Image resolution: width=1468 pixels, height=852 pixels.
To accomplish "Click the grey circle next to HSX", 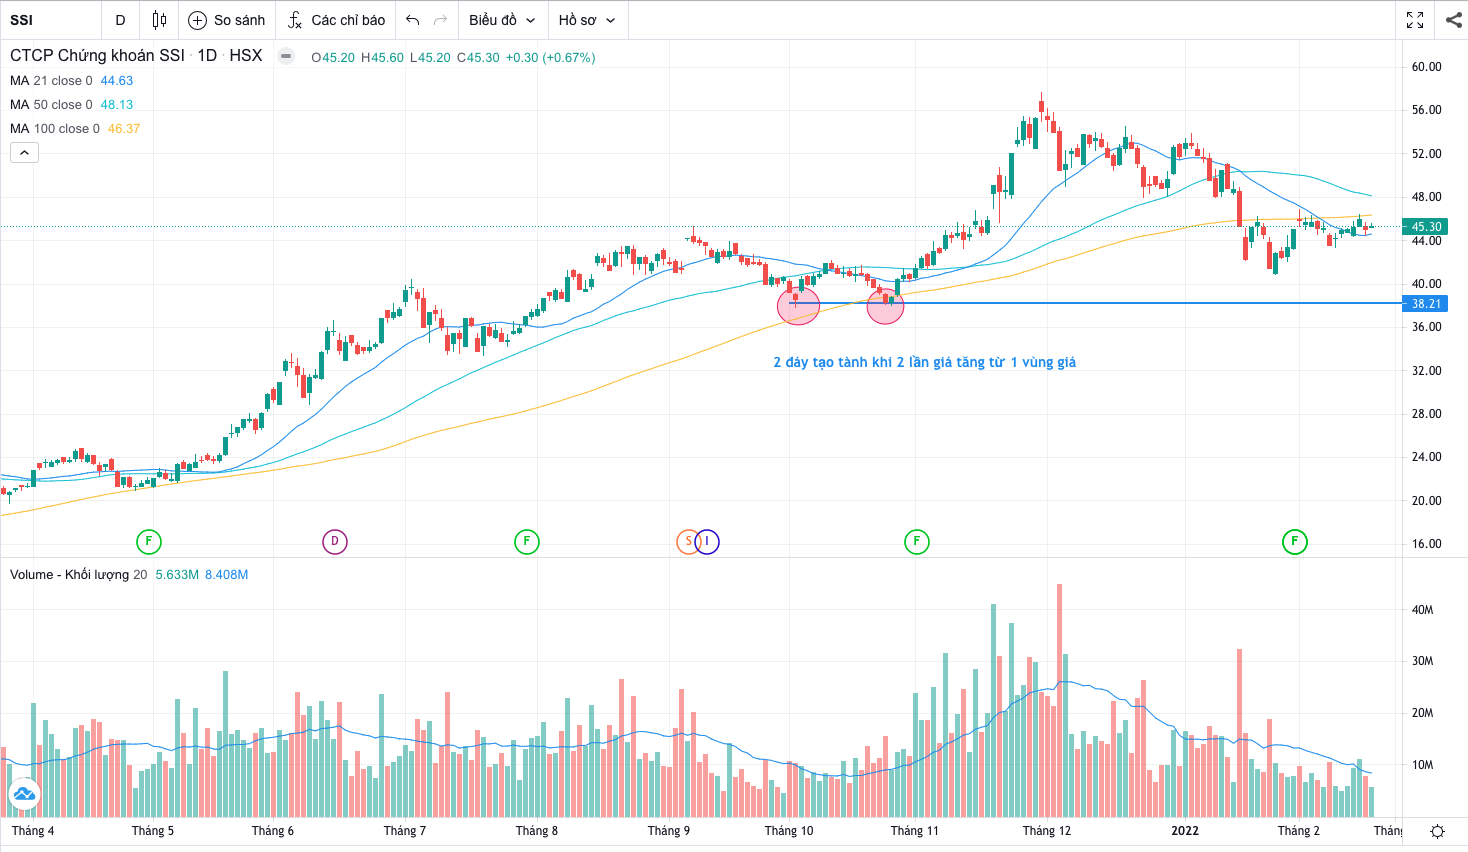I will [x=286, y=56].
